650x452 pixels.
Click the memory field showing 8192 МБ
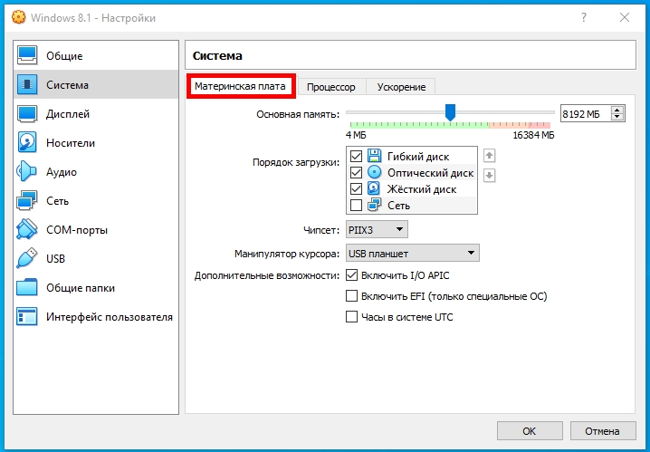585,114
